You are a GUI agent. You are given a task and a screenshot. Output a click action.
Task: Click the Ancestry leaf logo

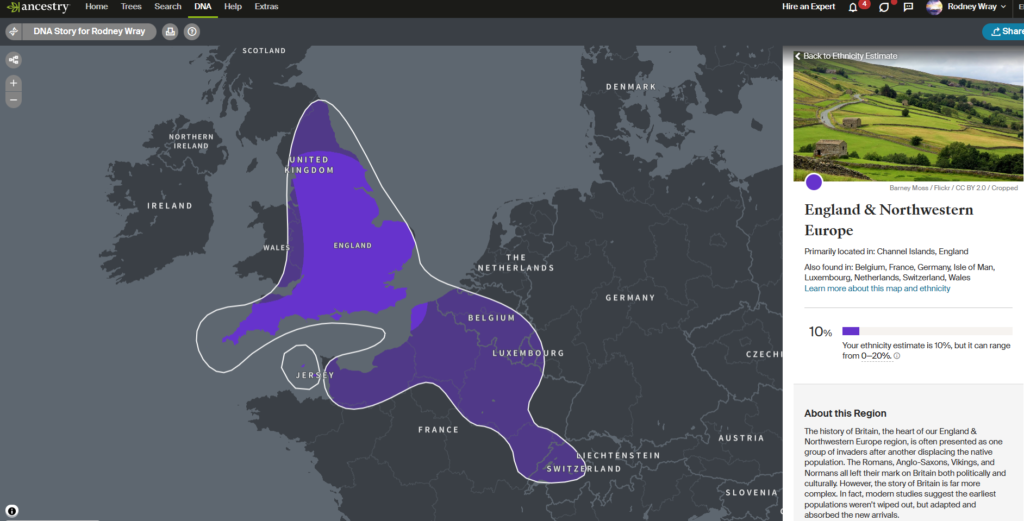(11, 7)
